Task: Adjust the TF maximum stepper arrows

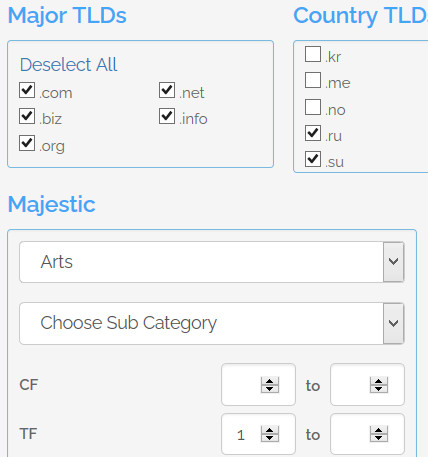Action: click(x=379, y=434)
